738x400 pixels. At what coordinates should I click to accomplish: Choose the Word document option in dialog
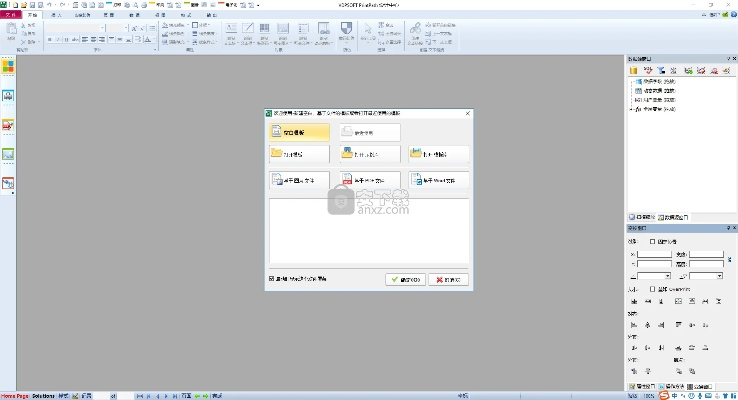pos(438,181)
